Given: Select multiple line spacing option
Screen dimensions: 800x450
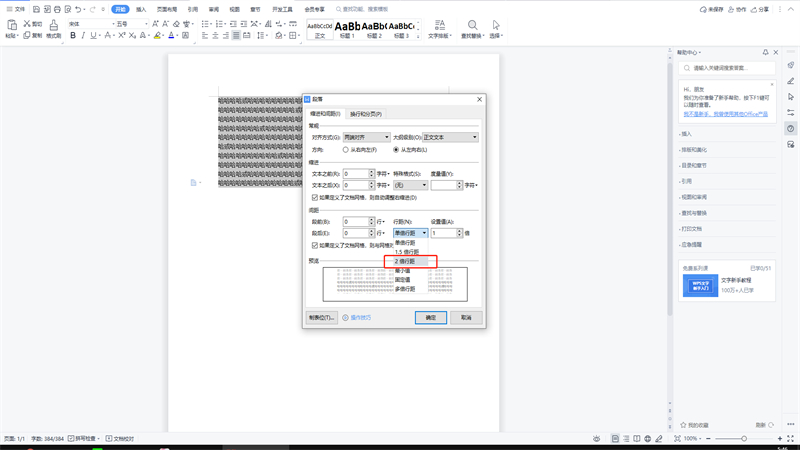Looking at the screenshot, I should (x=411, y=289).
